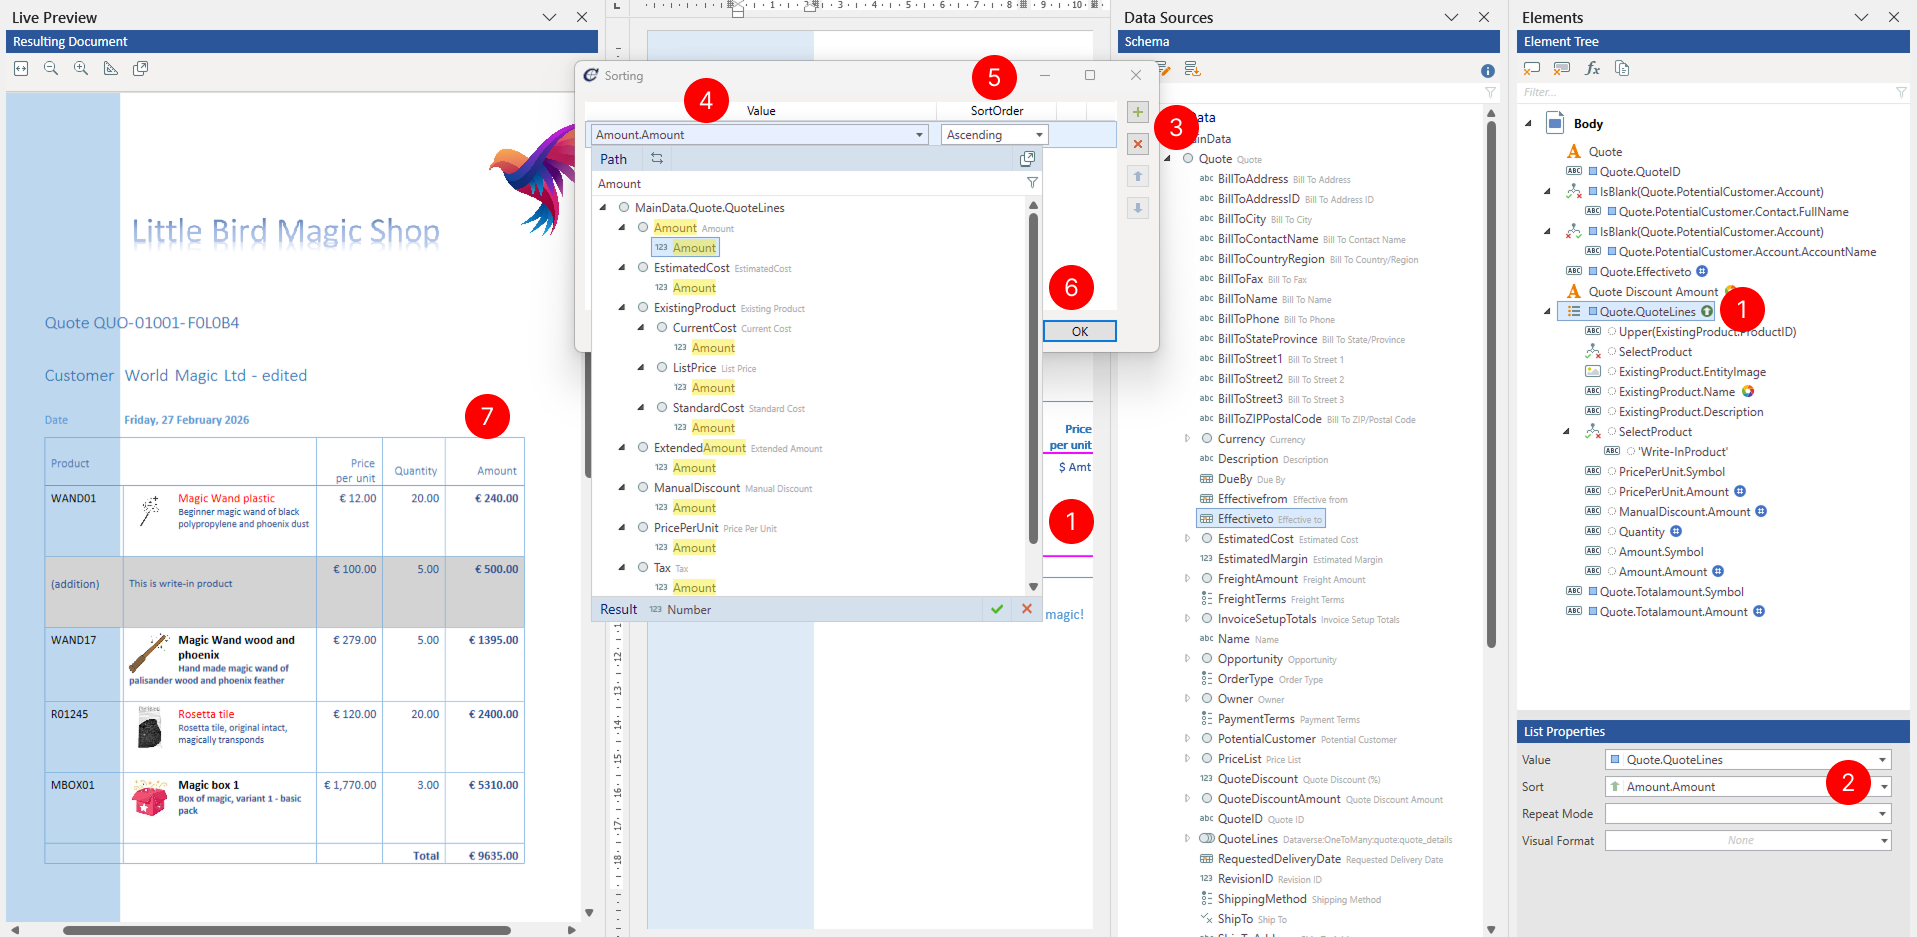The image size is (1917, 937).
Task: Select ExtendedAmount radio in path tree
Action: click(643, 448)
